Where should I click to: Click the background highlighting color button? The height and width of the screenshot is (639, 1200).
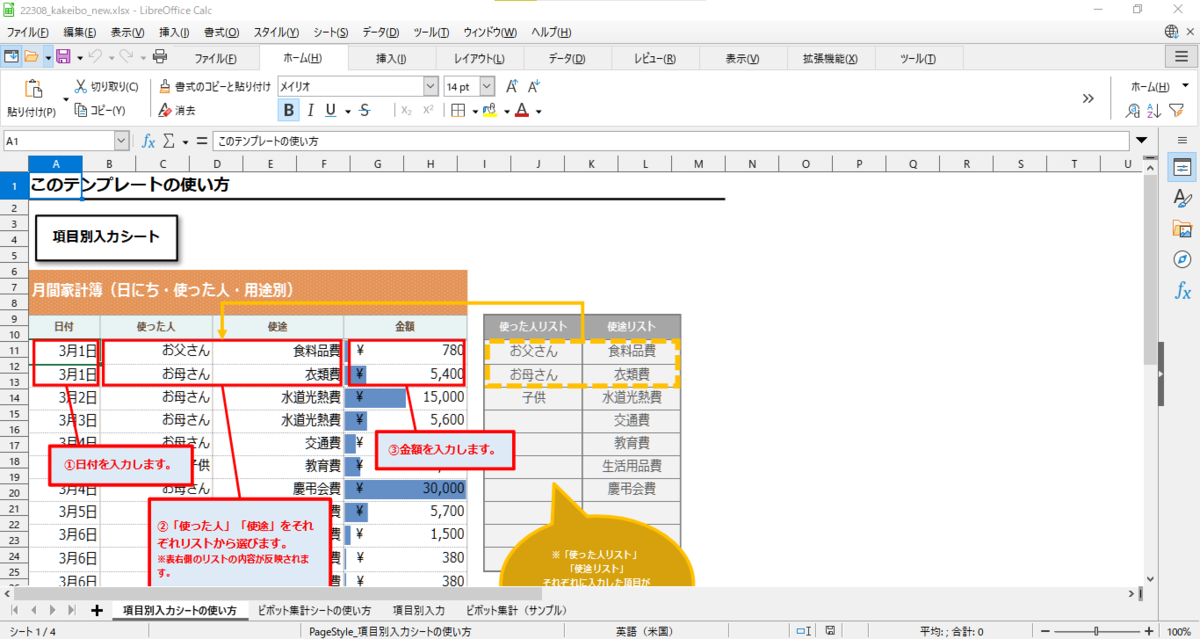pos(490,111)
